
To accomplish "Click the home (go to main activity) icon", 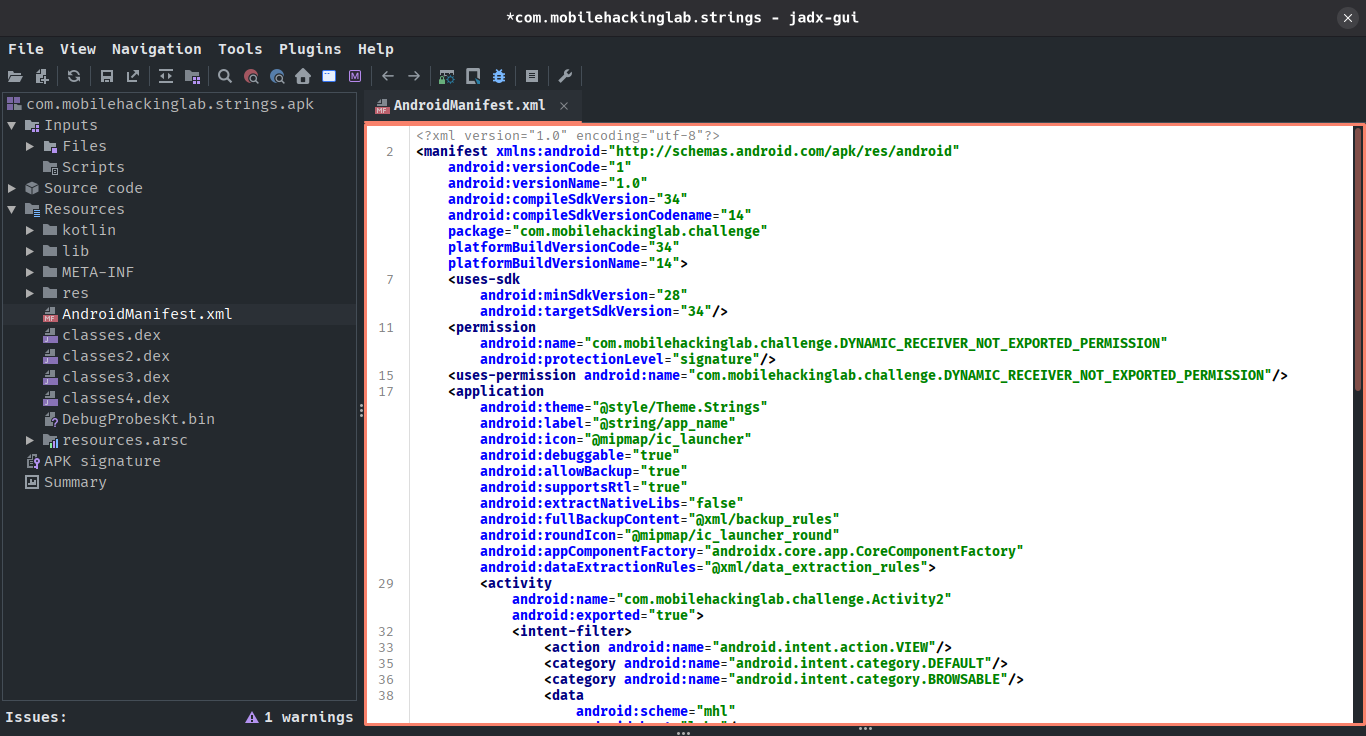I will tap(303, 76).
